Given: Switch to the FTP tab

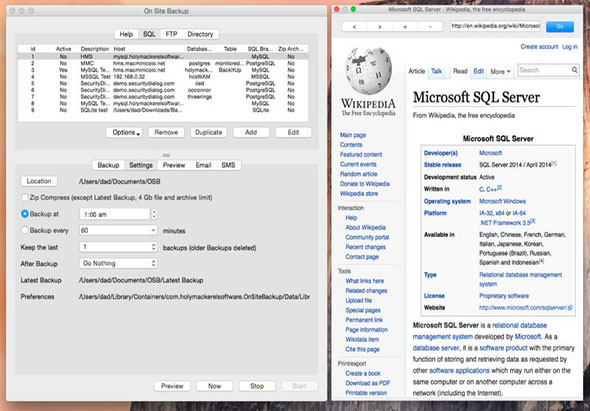Looking at the screenshot, I should 171,34.
